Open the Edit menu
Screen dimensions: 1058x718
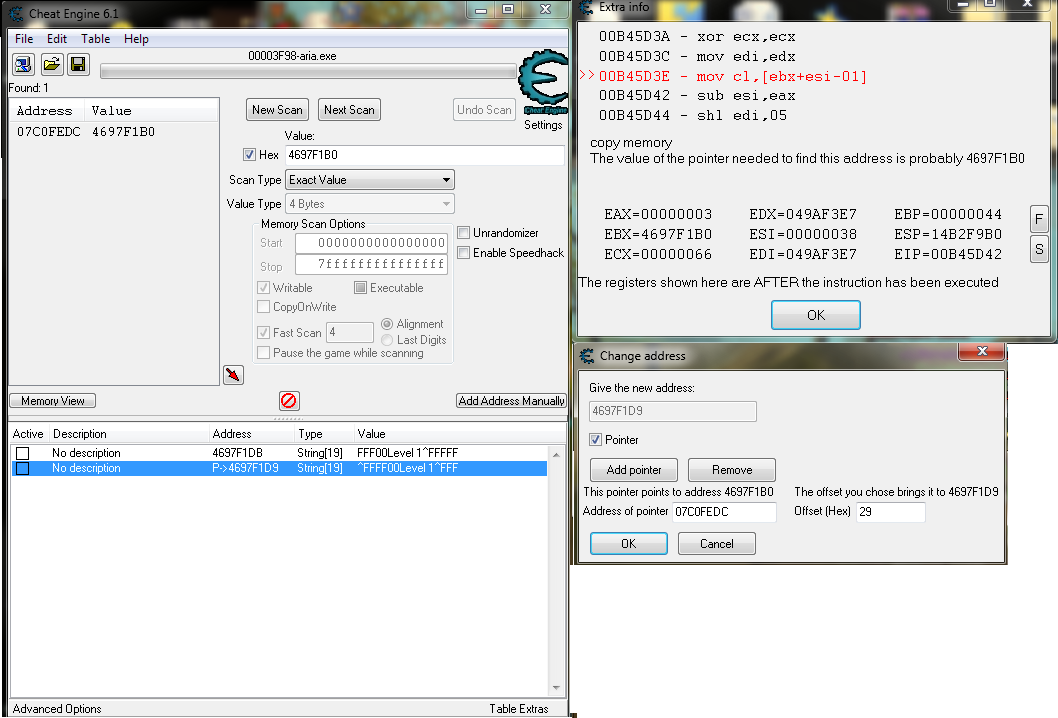tap(57, 39)
